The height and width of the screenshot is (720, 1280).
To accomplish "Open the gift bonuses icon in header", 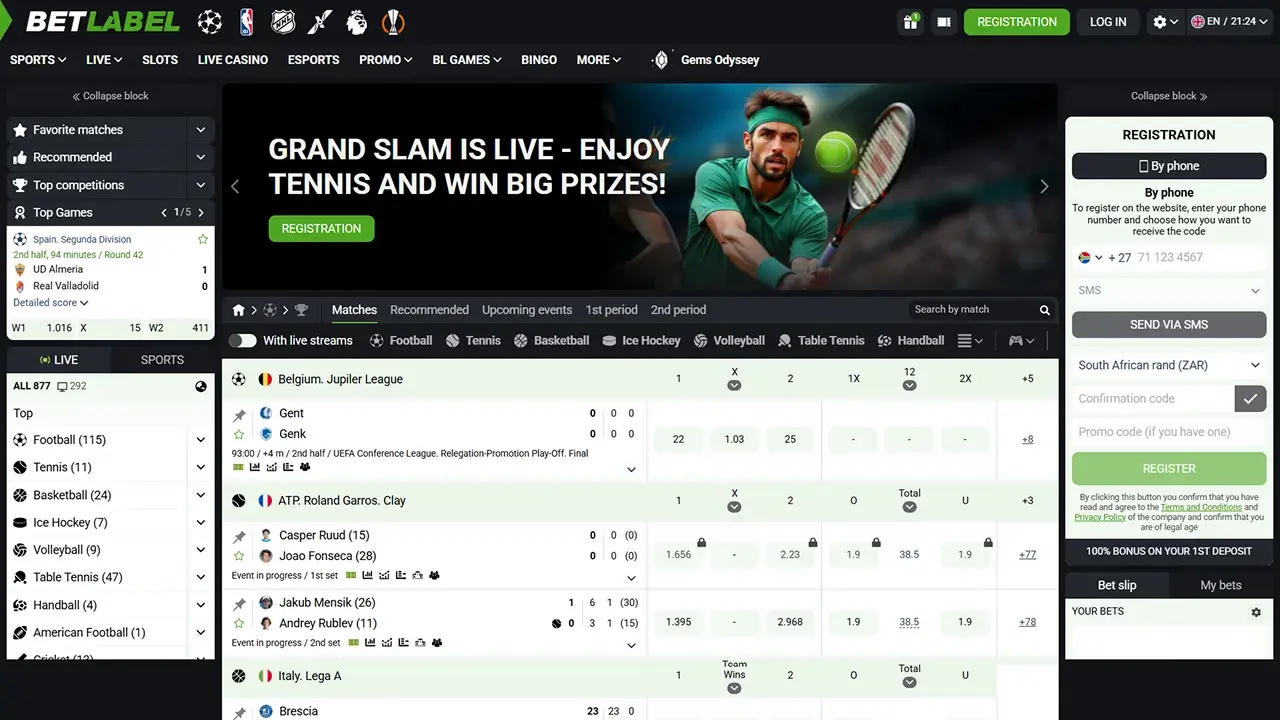I will (x=910, y=22).
